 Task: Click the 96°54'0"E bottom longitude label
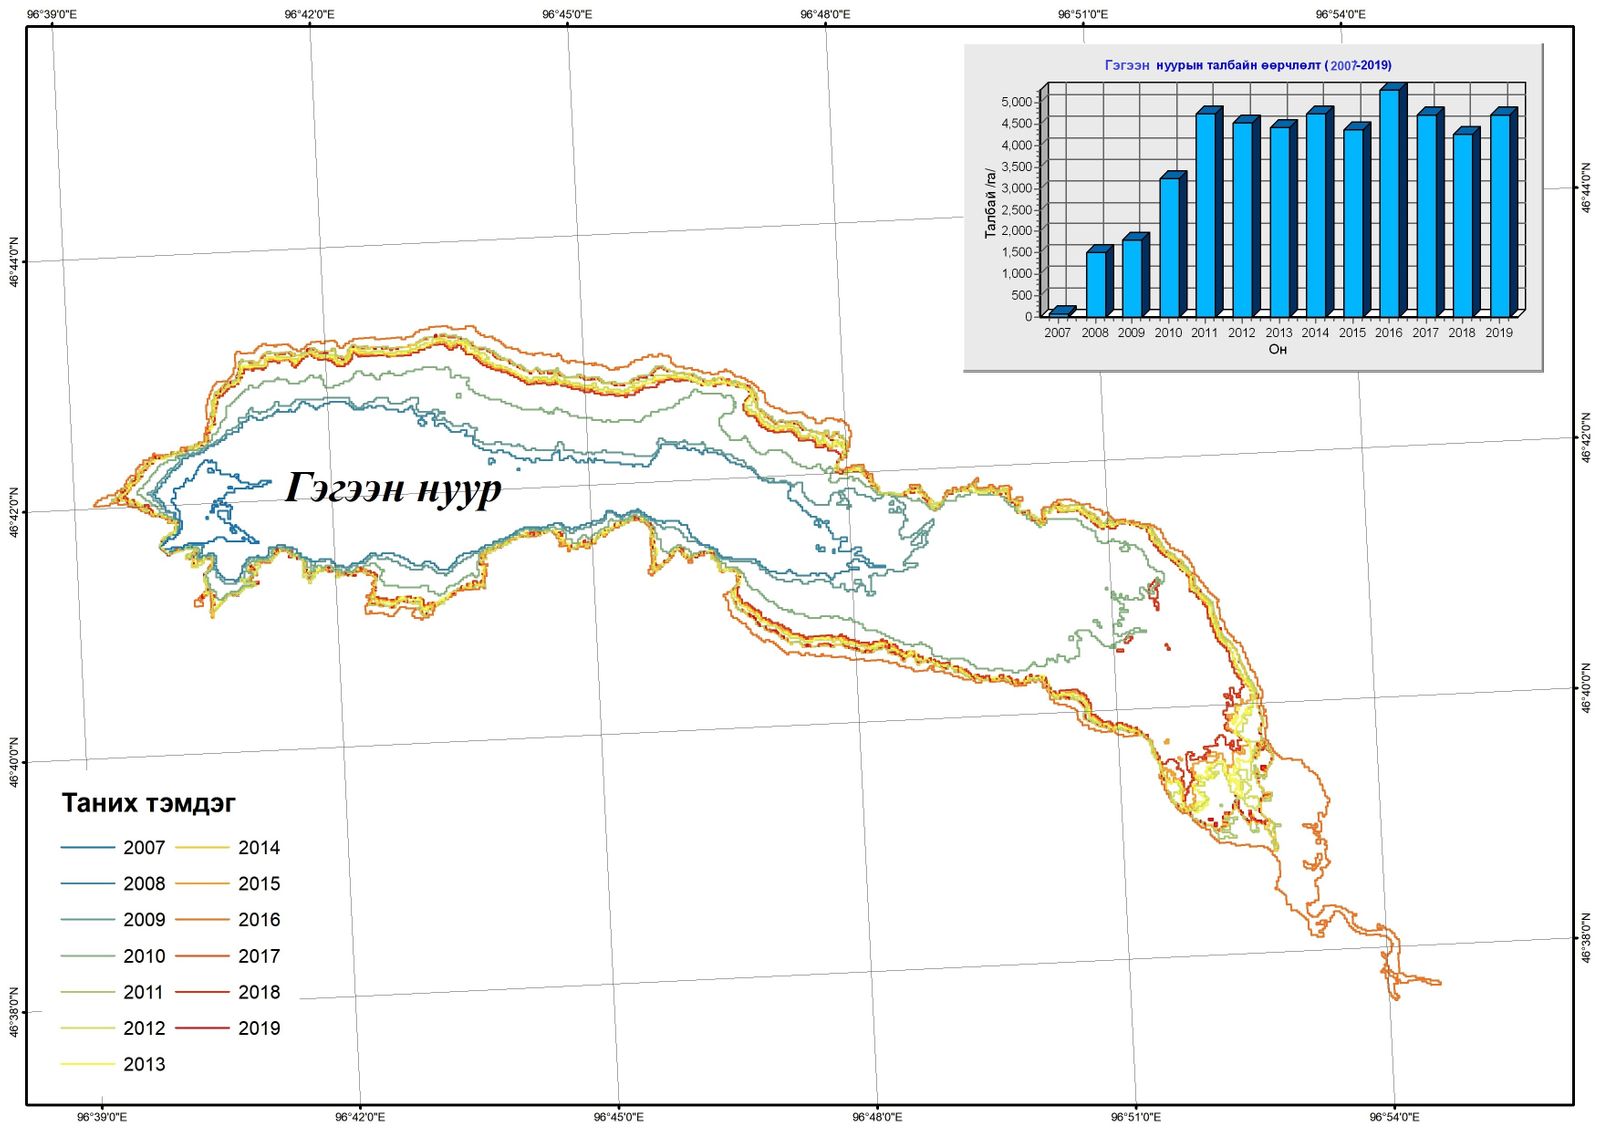(1394, 1117)
